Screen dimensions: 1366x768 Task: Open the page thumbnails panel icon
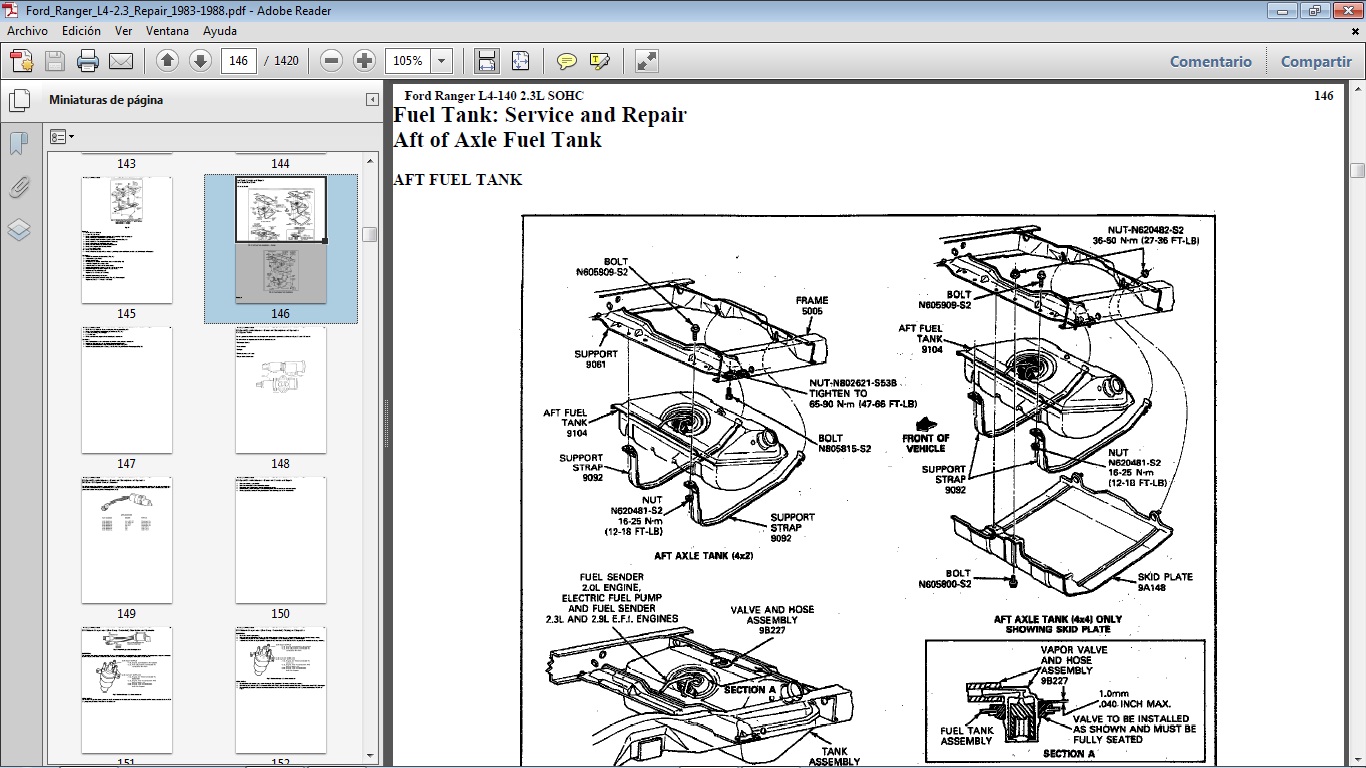pos(19,101)
